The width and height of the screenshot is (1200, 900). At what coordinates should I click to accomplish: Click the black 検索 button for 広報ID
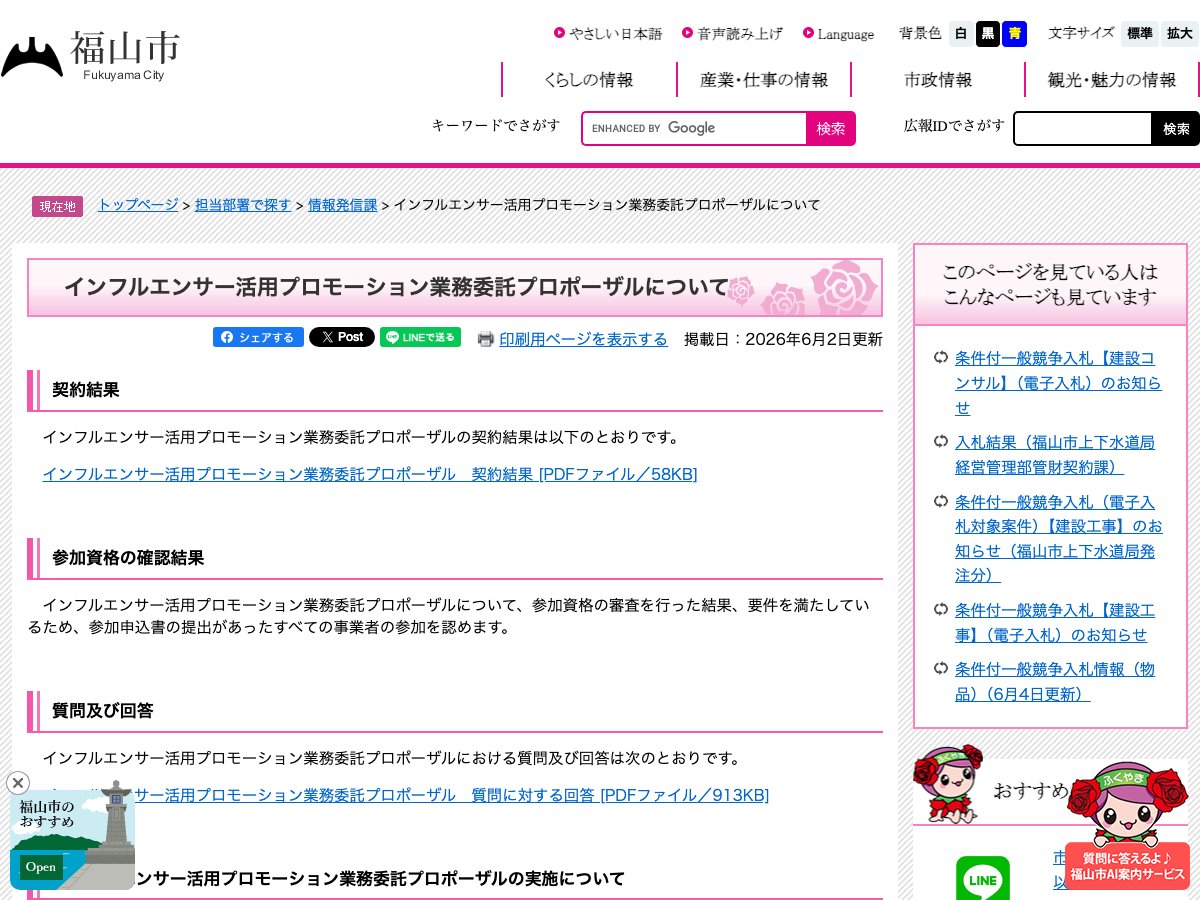coord(1176,128)
